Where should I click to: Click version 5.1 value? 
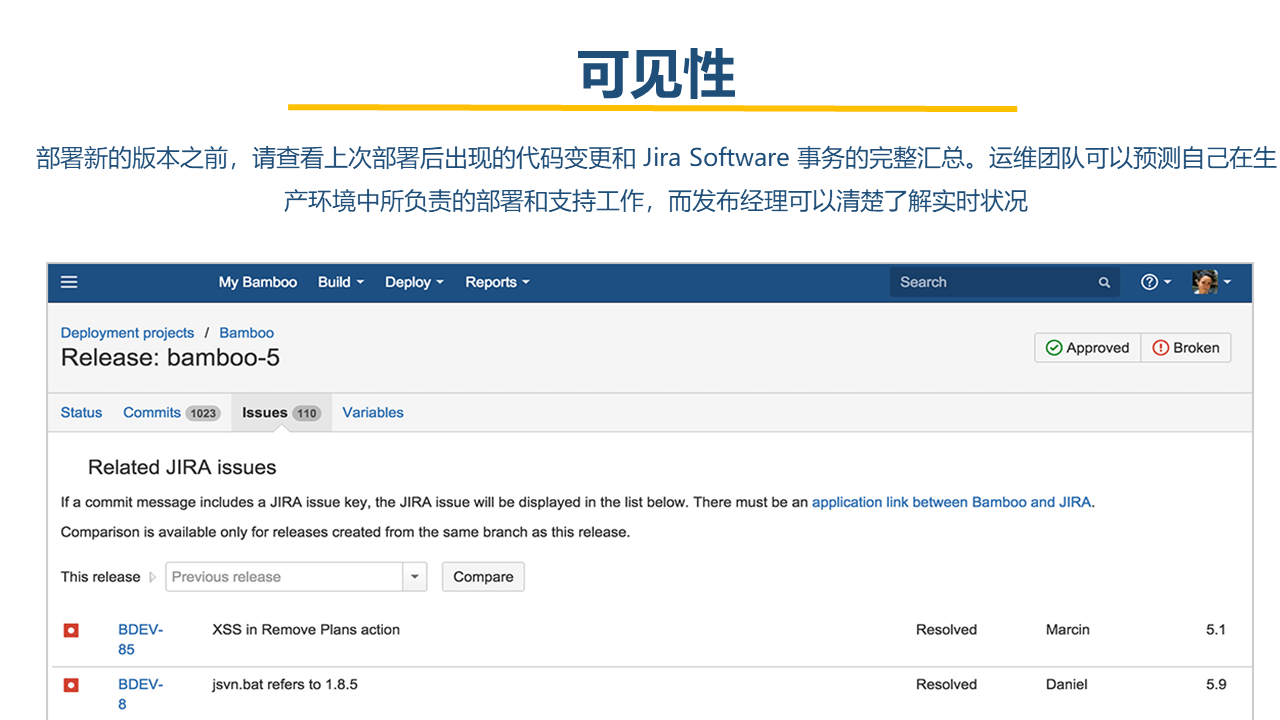pos(1216,630)
